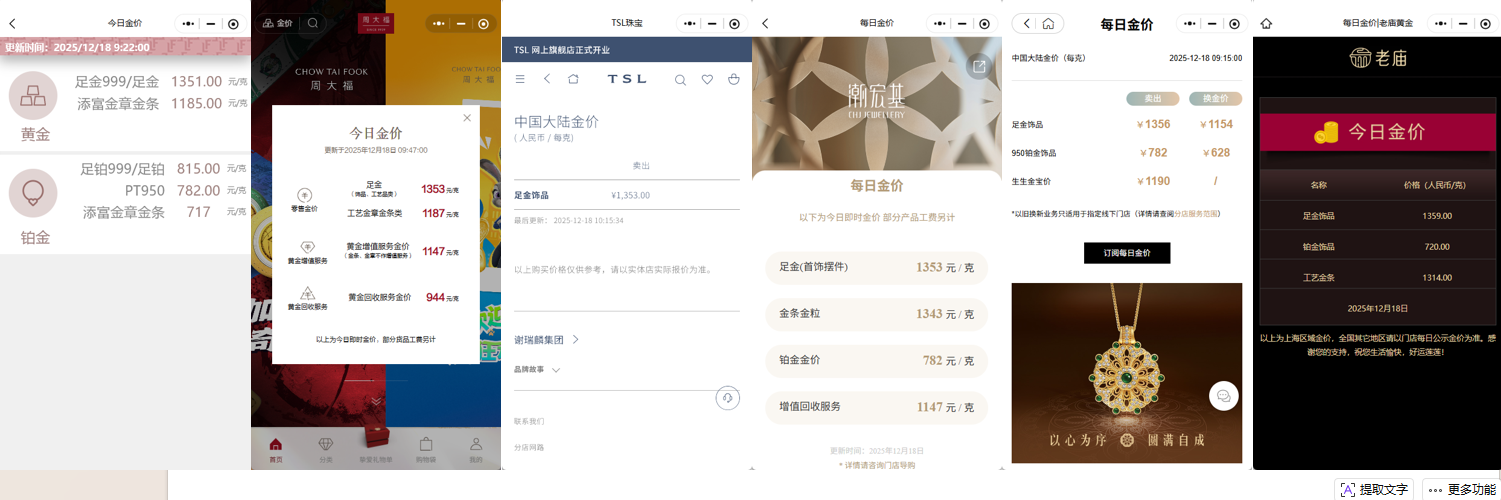
Task: Select 足金饰品 1359.00 row in 老庙
Action: coord(1376,215)
